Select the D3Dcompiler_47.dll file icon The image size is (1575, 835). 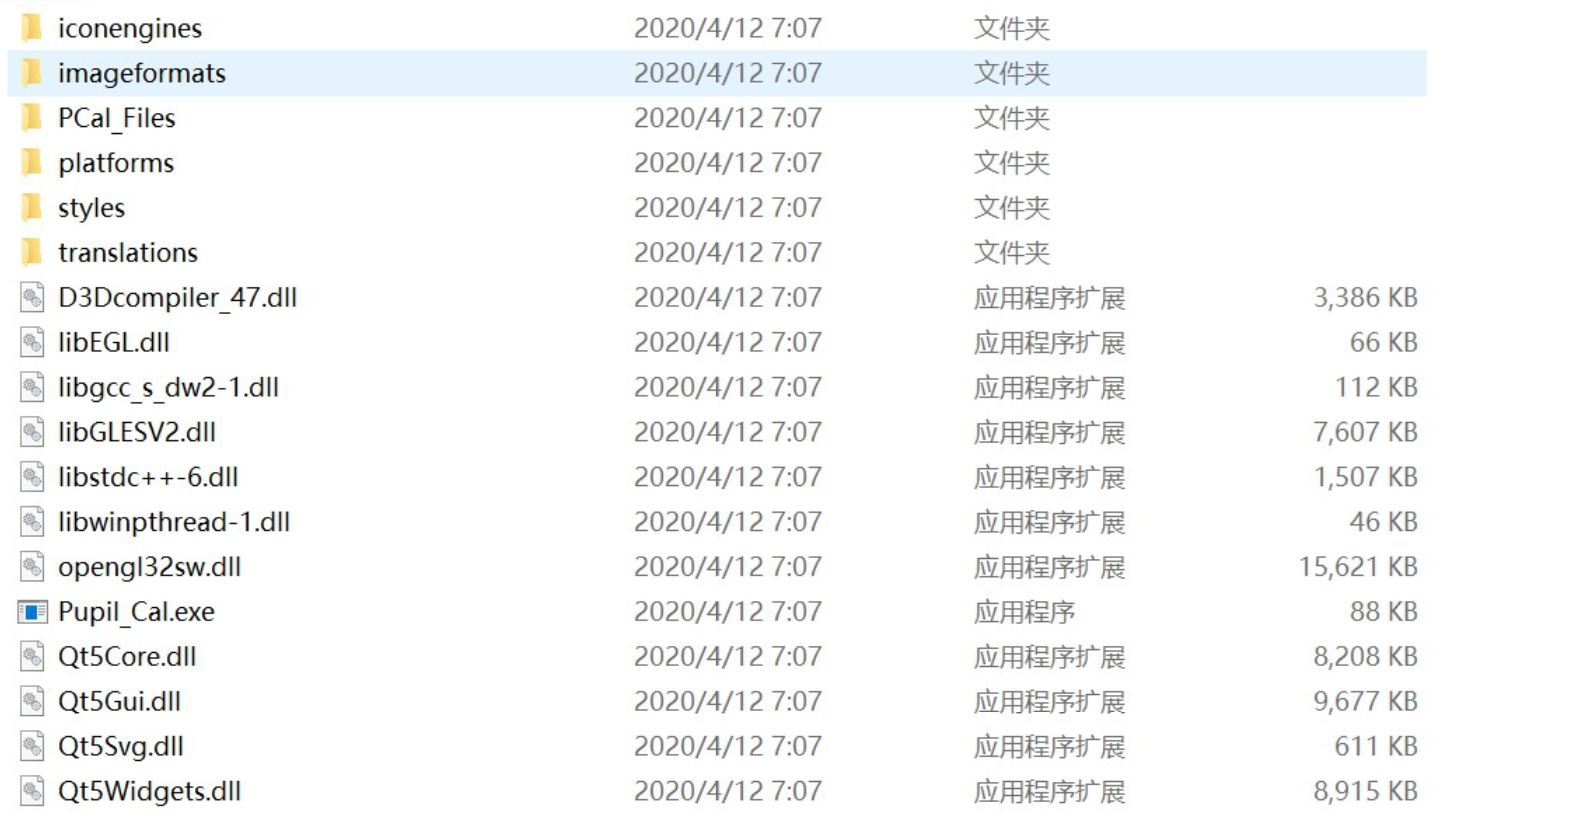coord(32,297)
